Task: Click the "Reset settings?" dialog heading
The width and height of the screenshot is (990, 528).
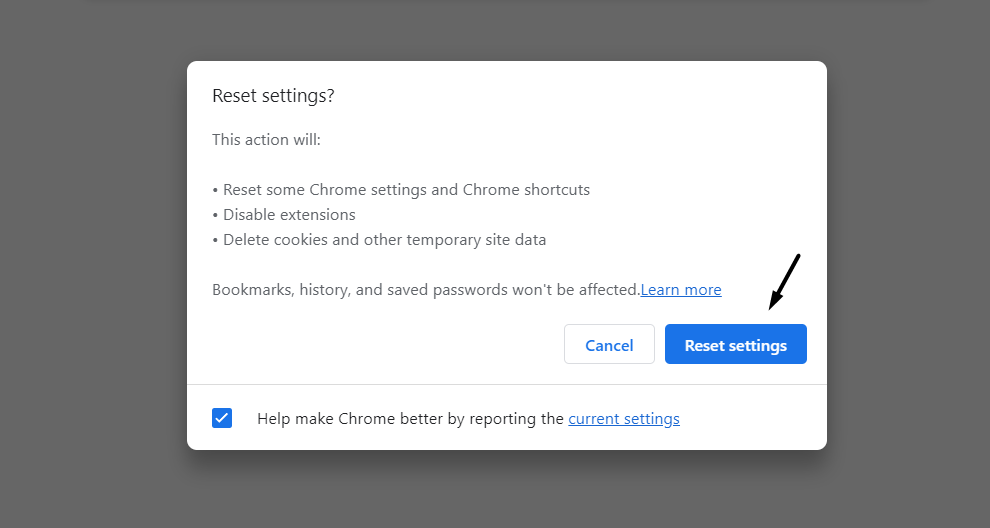Action: (x=273, y=96)
